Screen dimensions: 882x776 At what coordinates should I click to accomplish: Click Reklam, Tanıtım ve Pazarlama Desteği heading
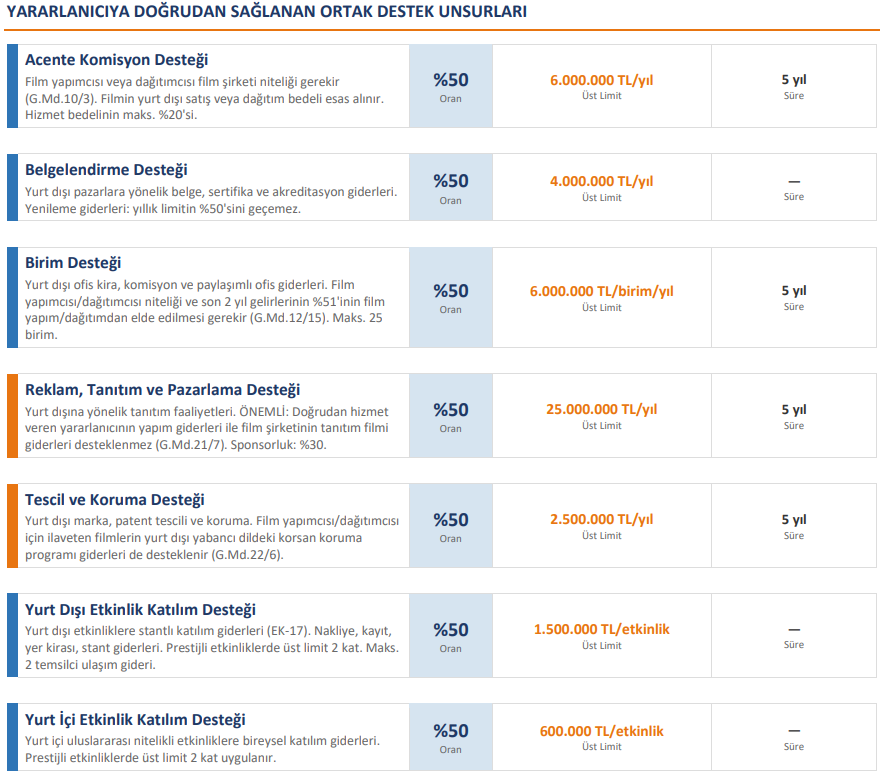[x=162, y=390]
